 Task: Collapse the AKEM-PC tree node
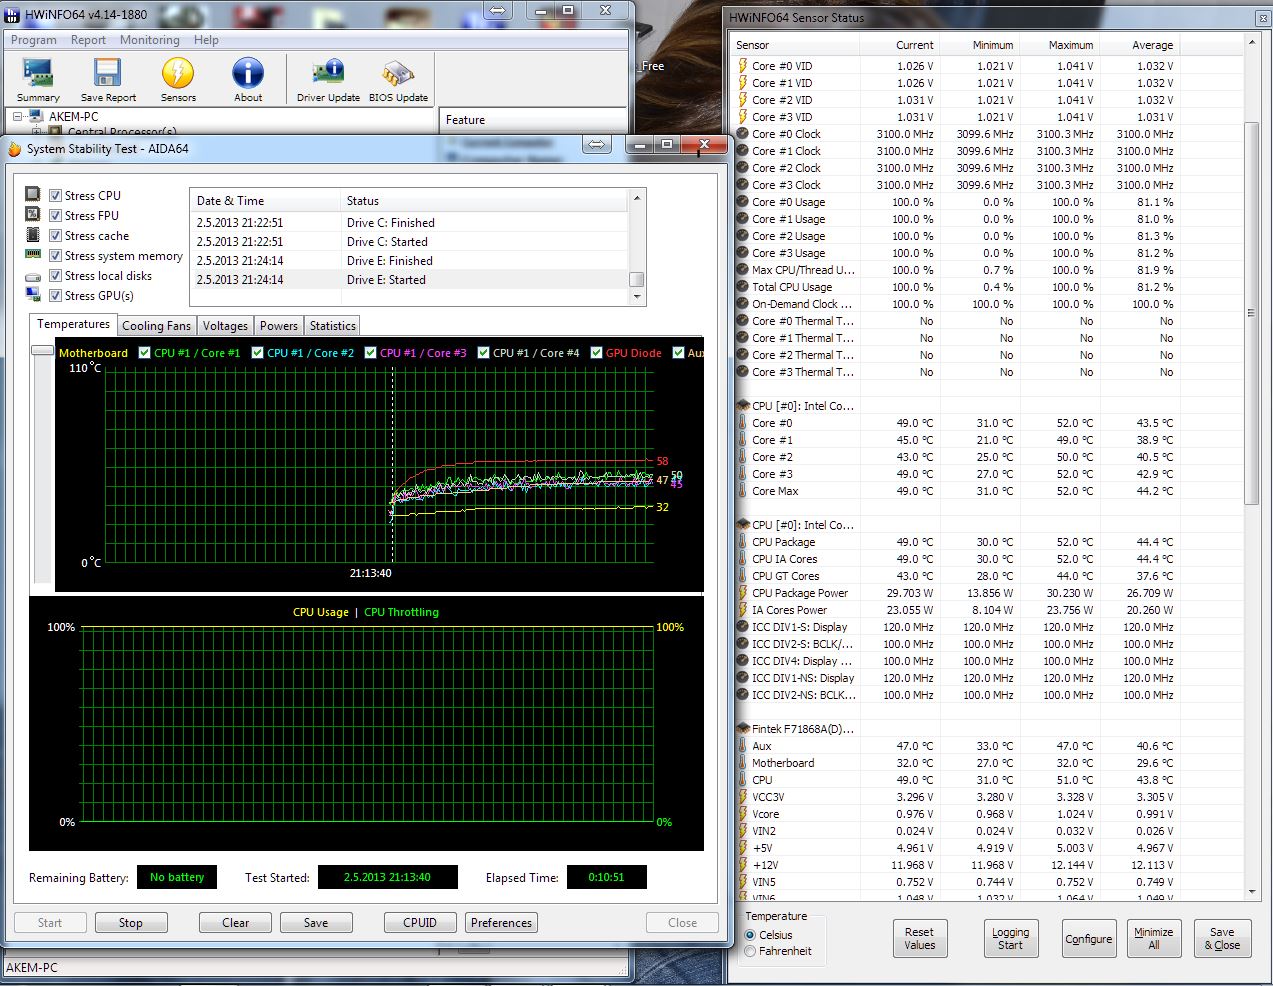click(x=18, y=117)
